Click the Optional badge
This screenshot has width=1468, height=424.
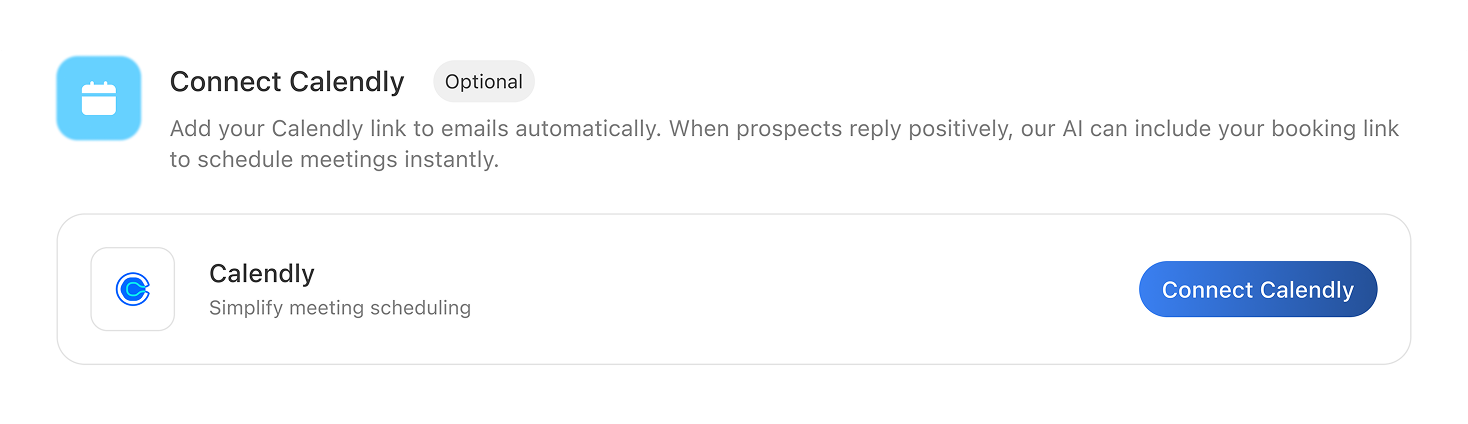coord(484,82)
